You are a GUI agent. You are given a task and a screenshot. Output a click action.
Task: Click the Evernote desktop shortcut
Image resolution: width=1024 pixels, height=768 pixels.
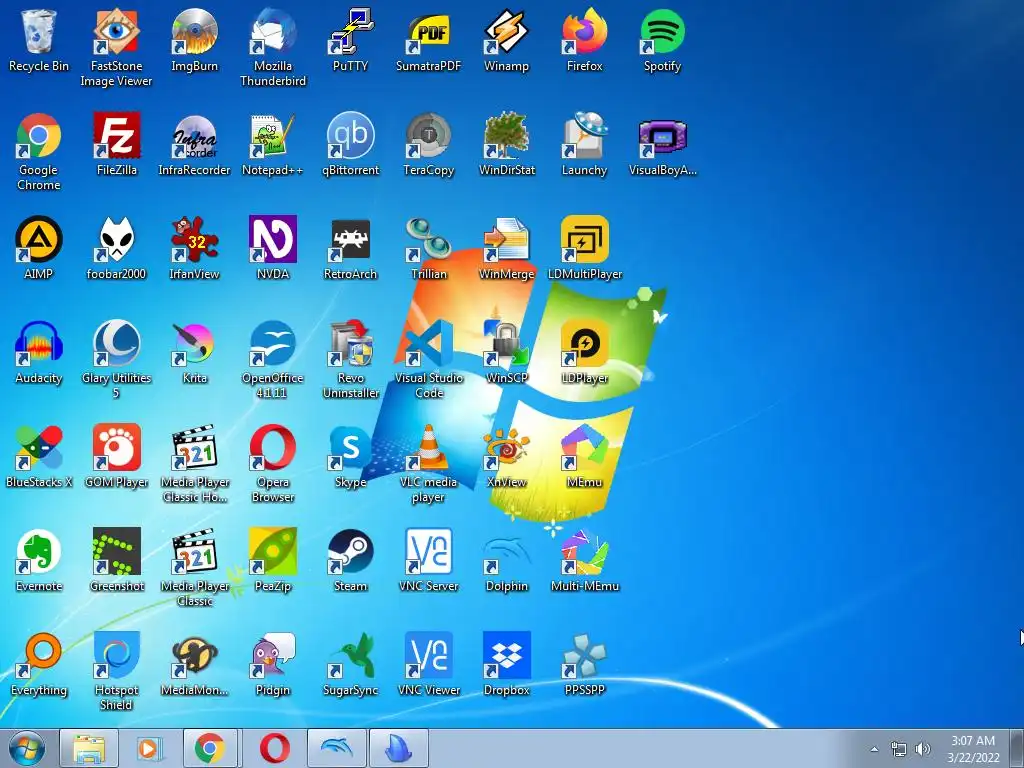[x=39, y=552]
